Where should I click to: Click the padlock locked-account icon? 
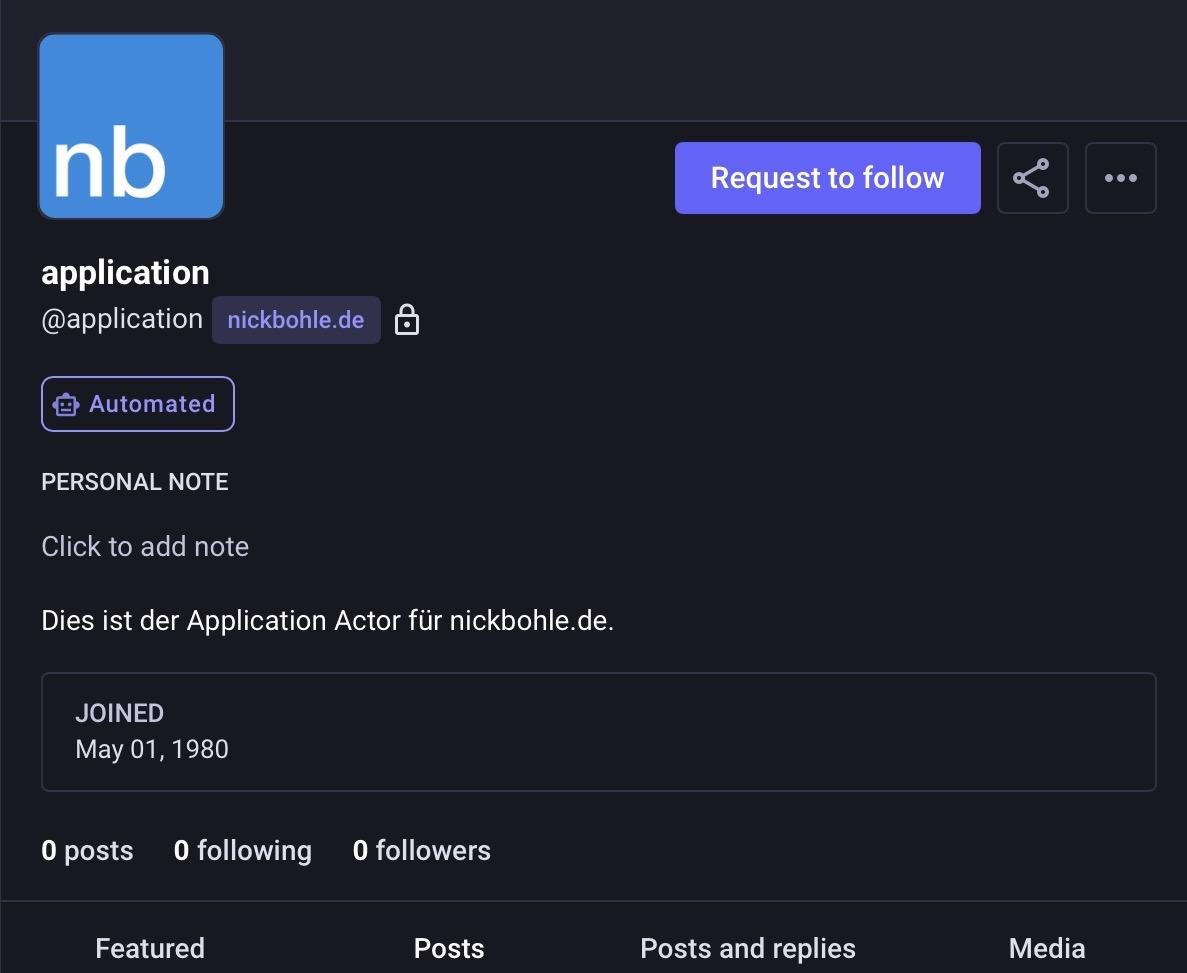tap(407, 320)
